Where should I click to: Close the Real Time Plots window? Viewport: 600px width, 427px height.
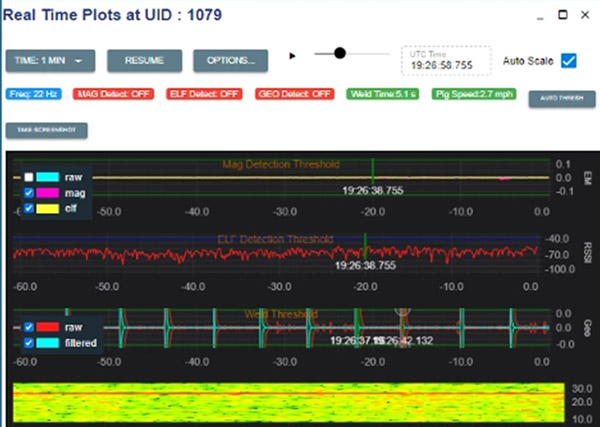[585, 15]
